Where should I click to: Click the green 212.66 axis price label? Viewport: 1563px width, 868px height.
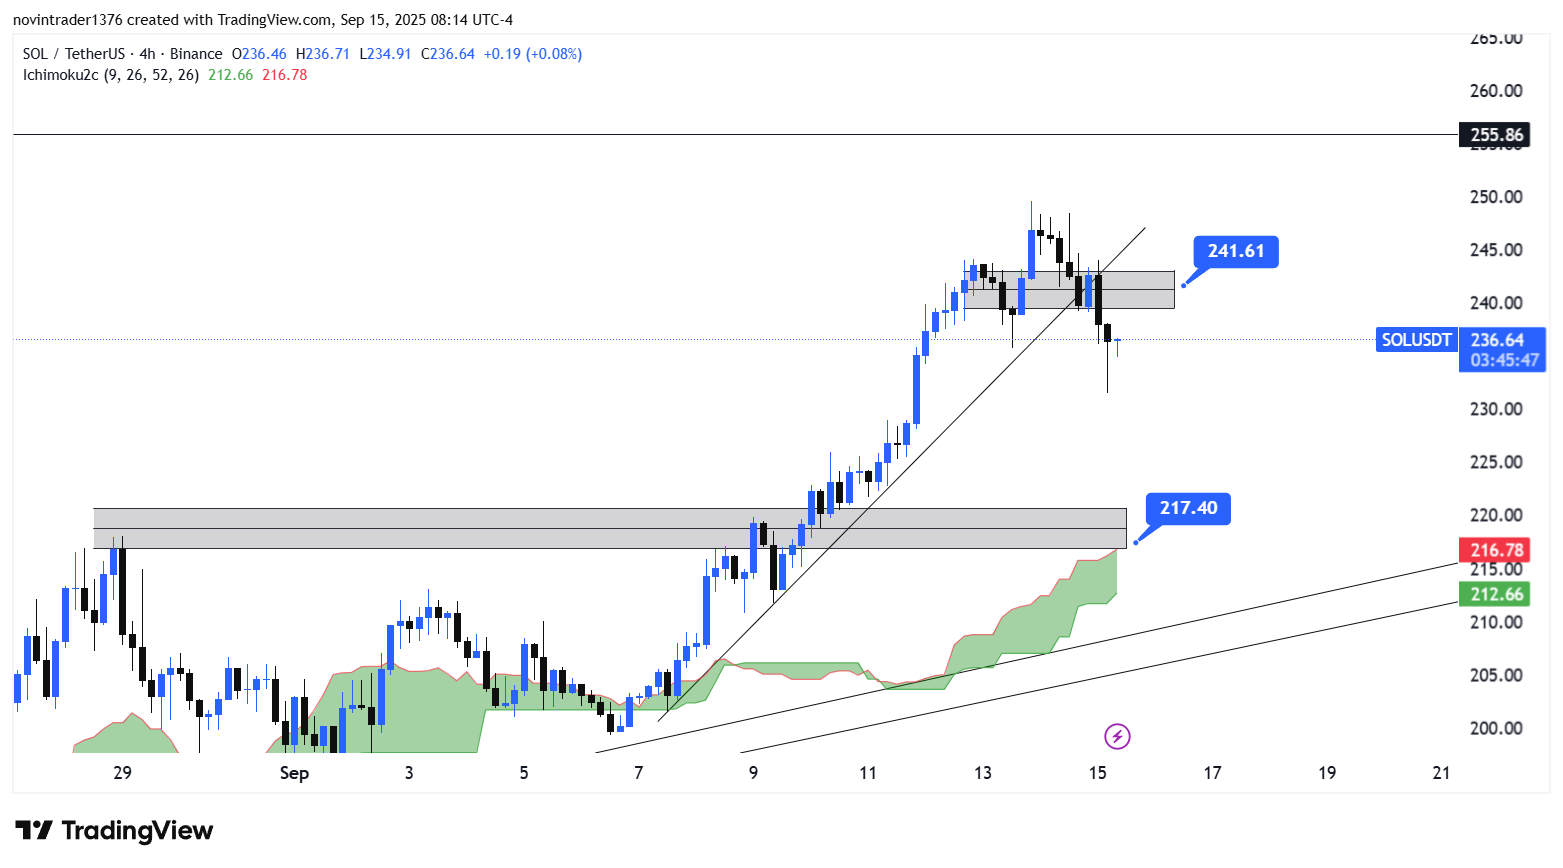1495,594
